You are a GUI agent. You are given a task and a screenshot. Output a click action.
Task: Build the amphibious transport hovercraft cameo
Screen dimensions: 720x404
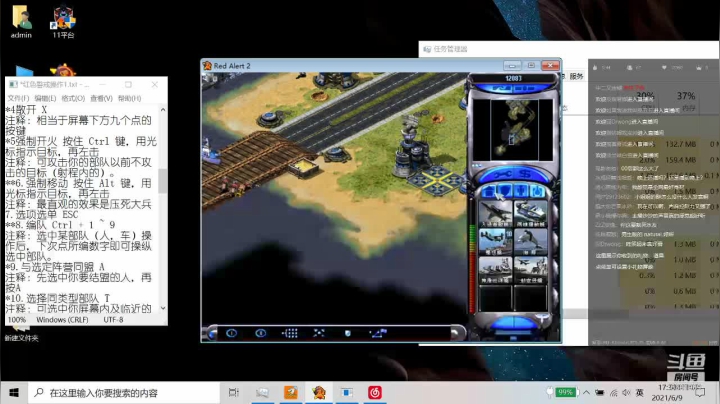pyautogui.click(x=530, y=213)
